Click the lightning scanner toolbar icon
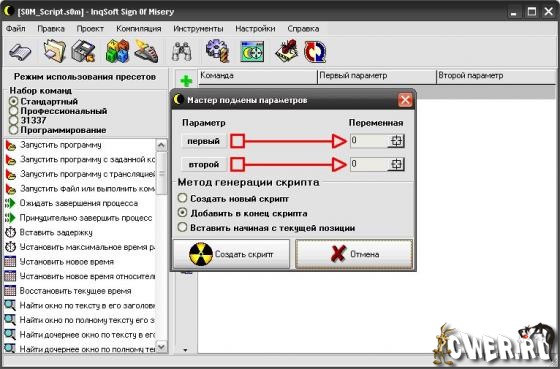The image size is (560, 369). point(146,51)
